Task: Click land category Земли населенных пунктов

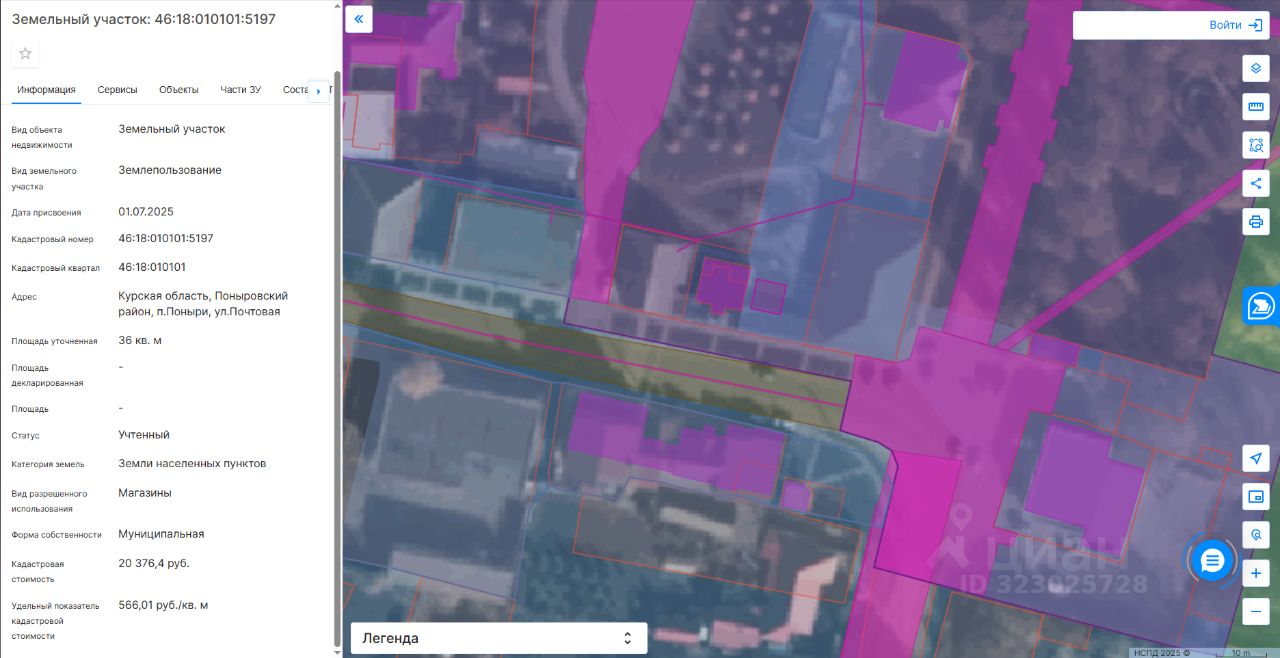Action: [x=192, y=464]
